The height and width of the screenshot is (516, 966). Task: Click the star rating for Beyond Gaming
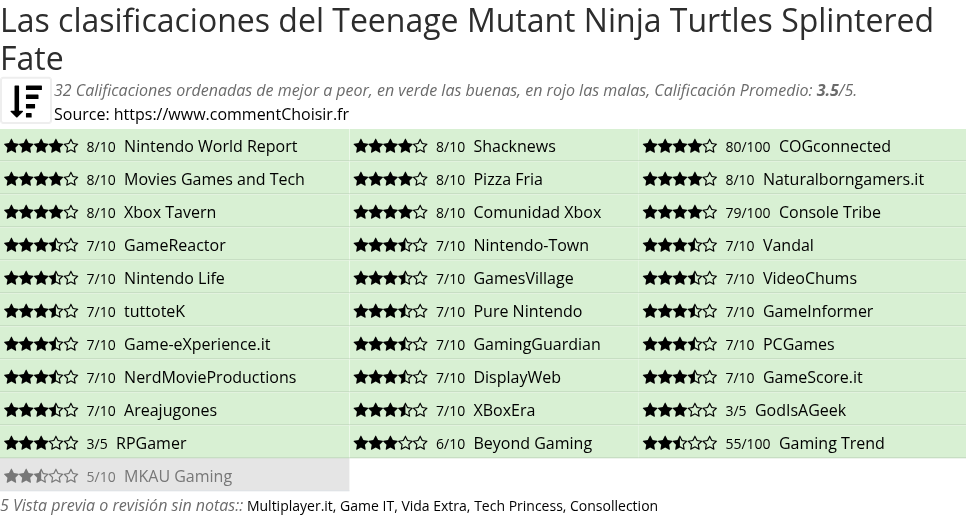[390, 443]
